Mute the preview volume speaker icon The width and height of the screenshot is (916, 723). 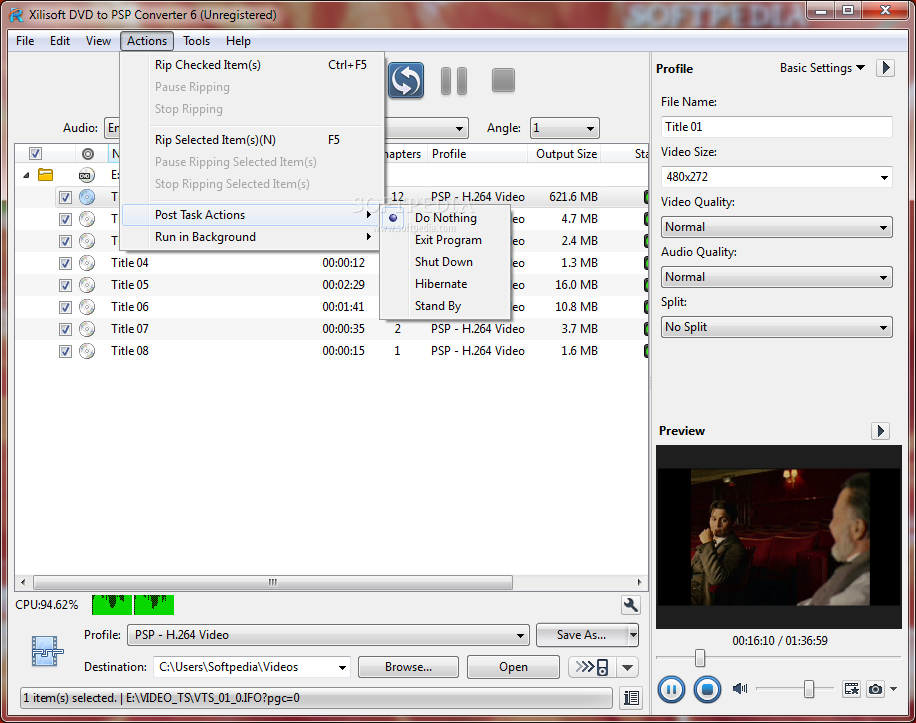(x=740, y=689)
